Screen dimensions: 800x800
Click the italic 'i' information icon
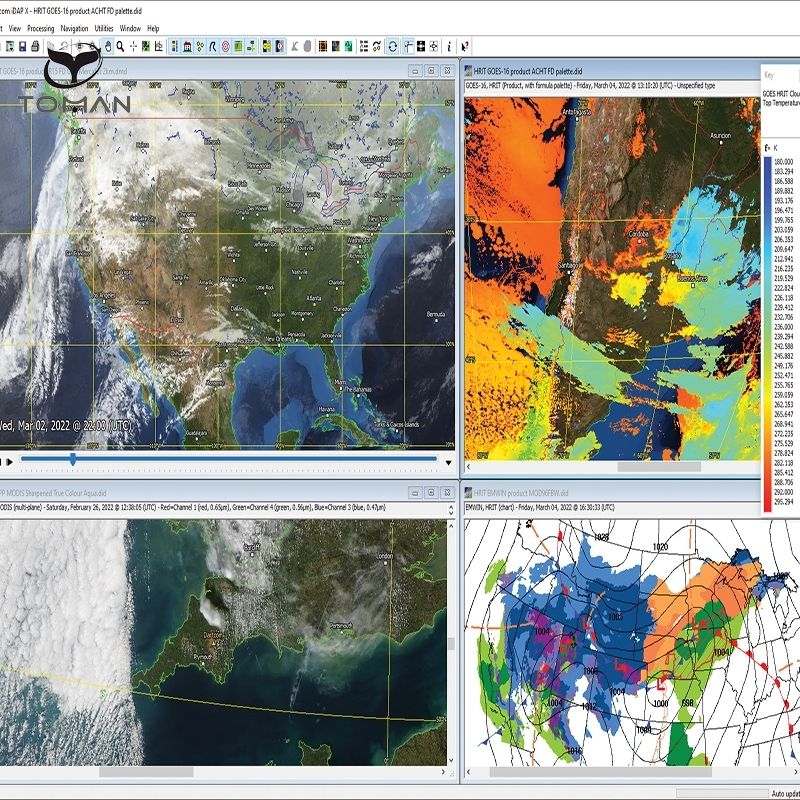point(449,47)
